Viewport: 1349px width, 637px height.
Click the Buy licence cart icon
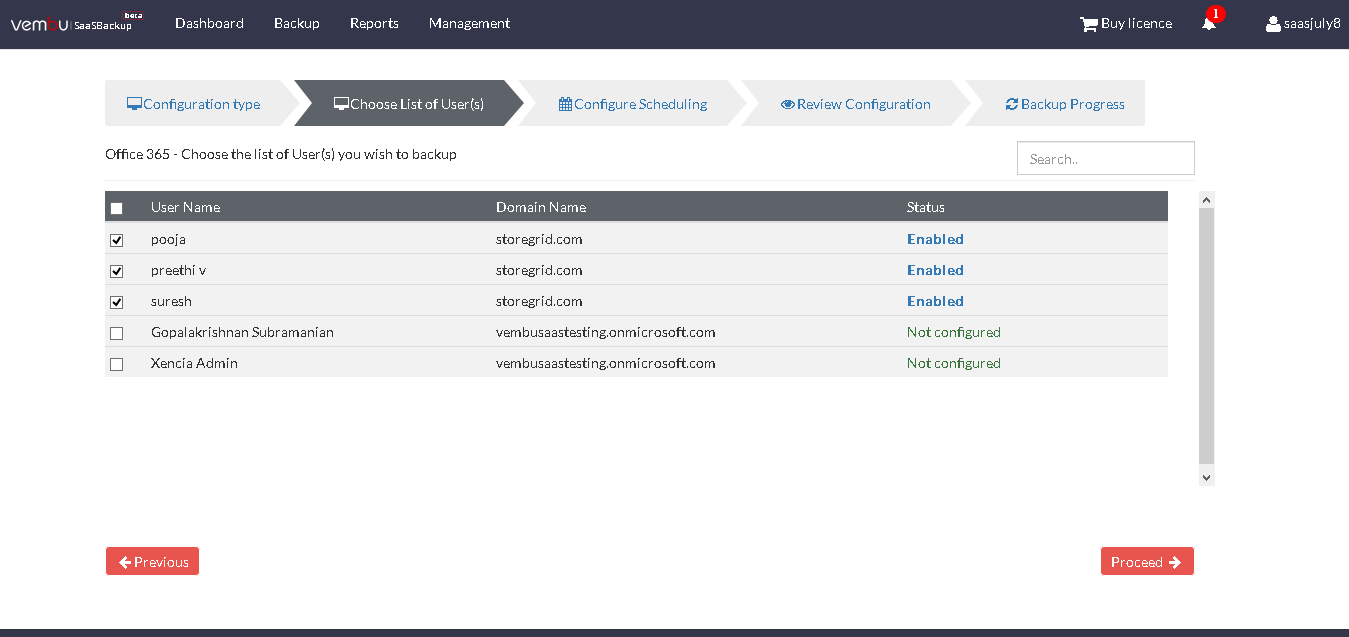click(1089, 24)
